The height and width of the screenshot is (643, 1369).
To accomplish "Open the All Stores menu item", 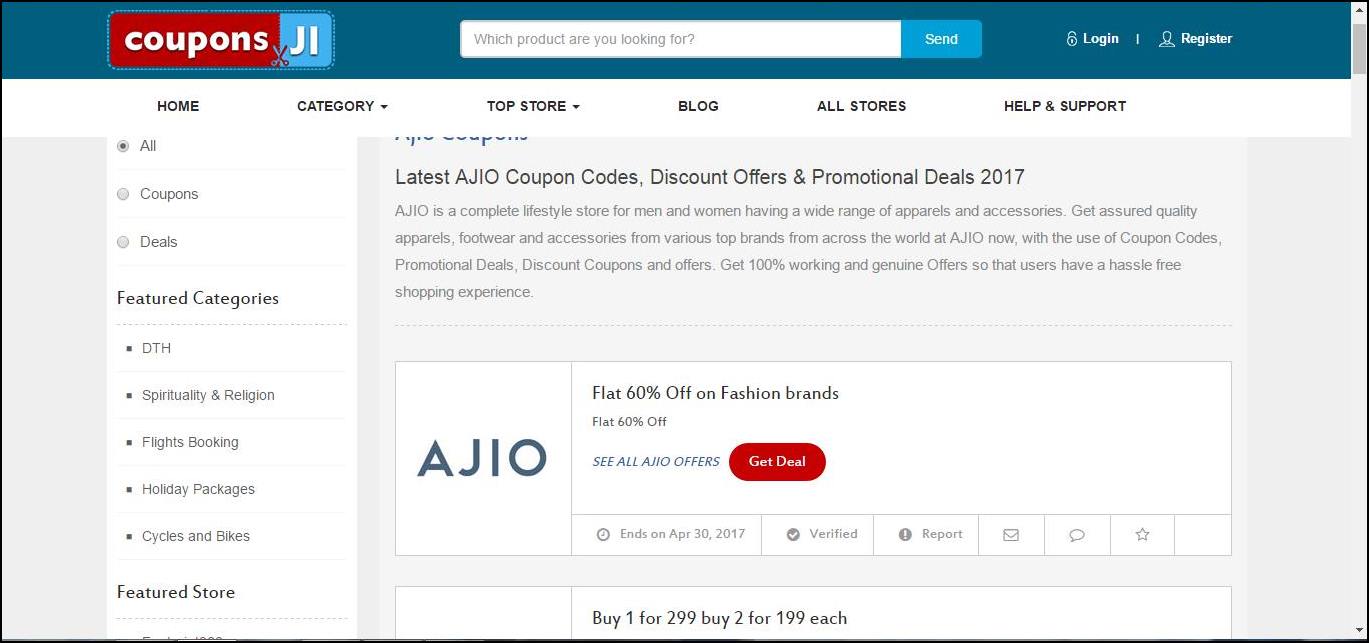I will [862, 106].
